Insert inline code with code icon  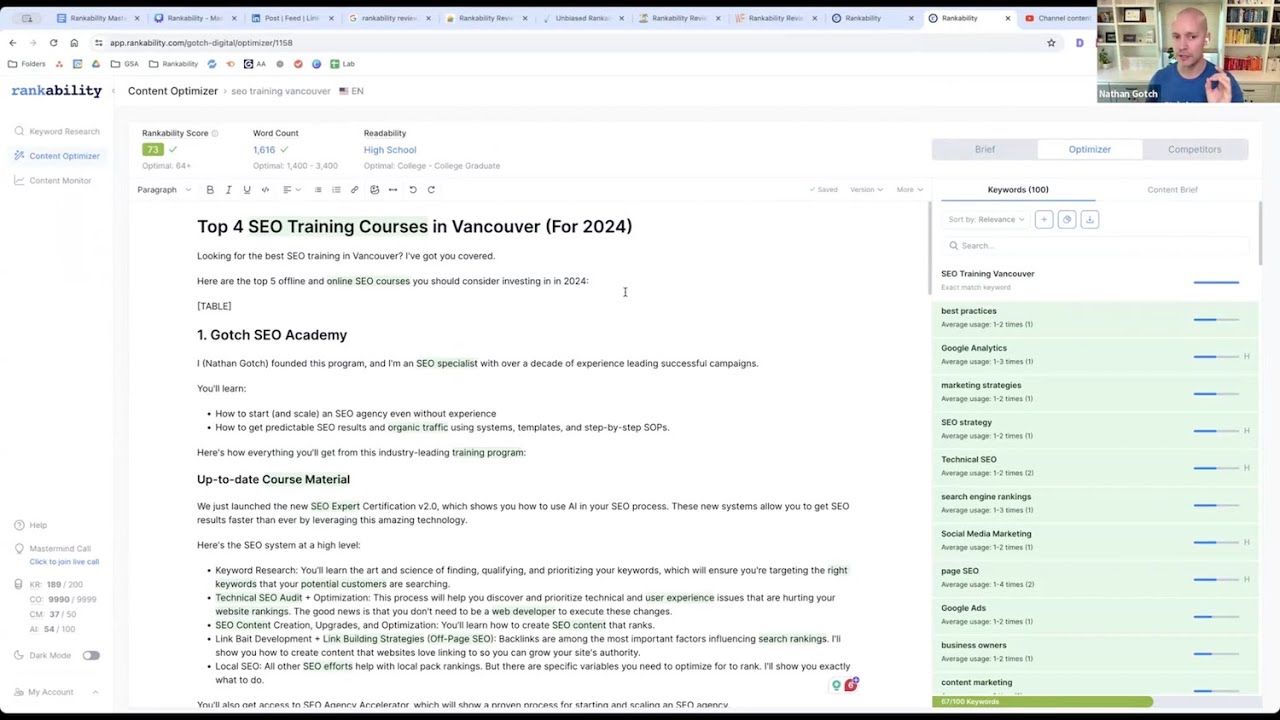click(x=265, y=190)
